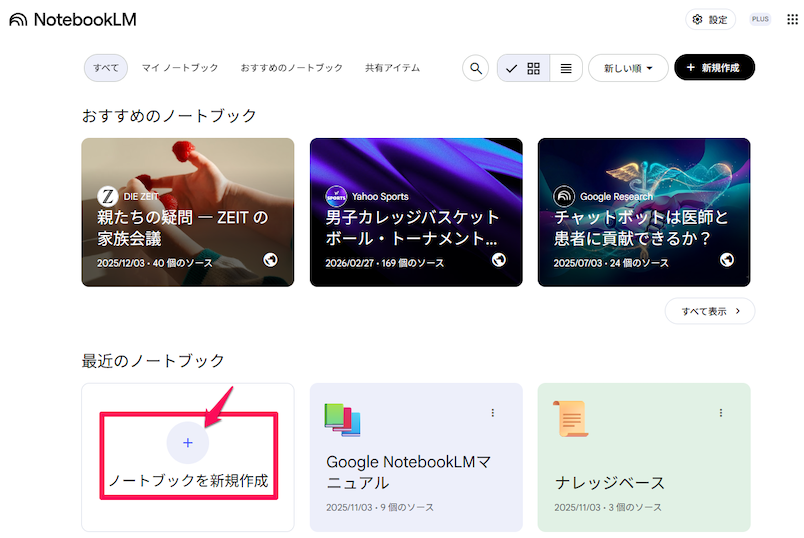Open options menu for ナレッジベース notebook
804x538 pixels.
(721, 413)
